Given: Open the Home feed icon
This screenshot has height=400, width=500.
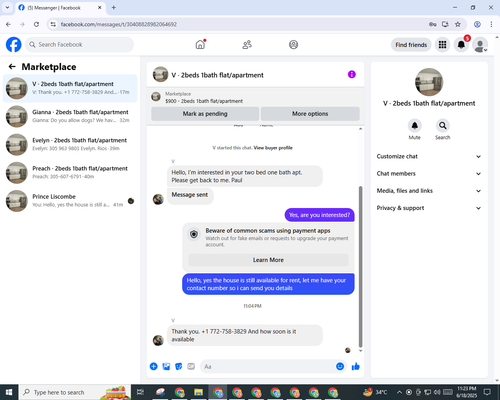Looking at the screenshot, I should [200, 44].
